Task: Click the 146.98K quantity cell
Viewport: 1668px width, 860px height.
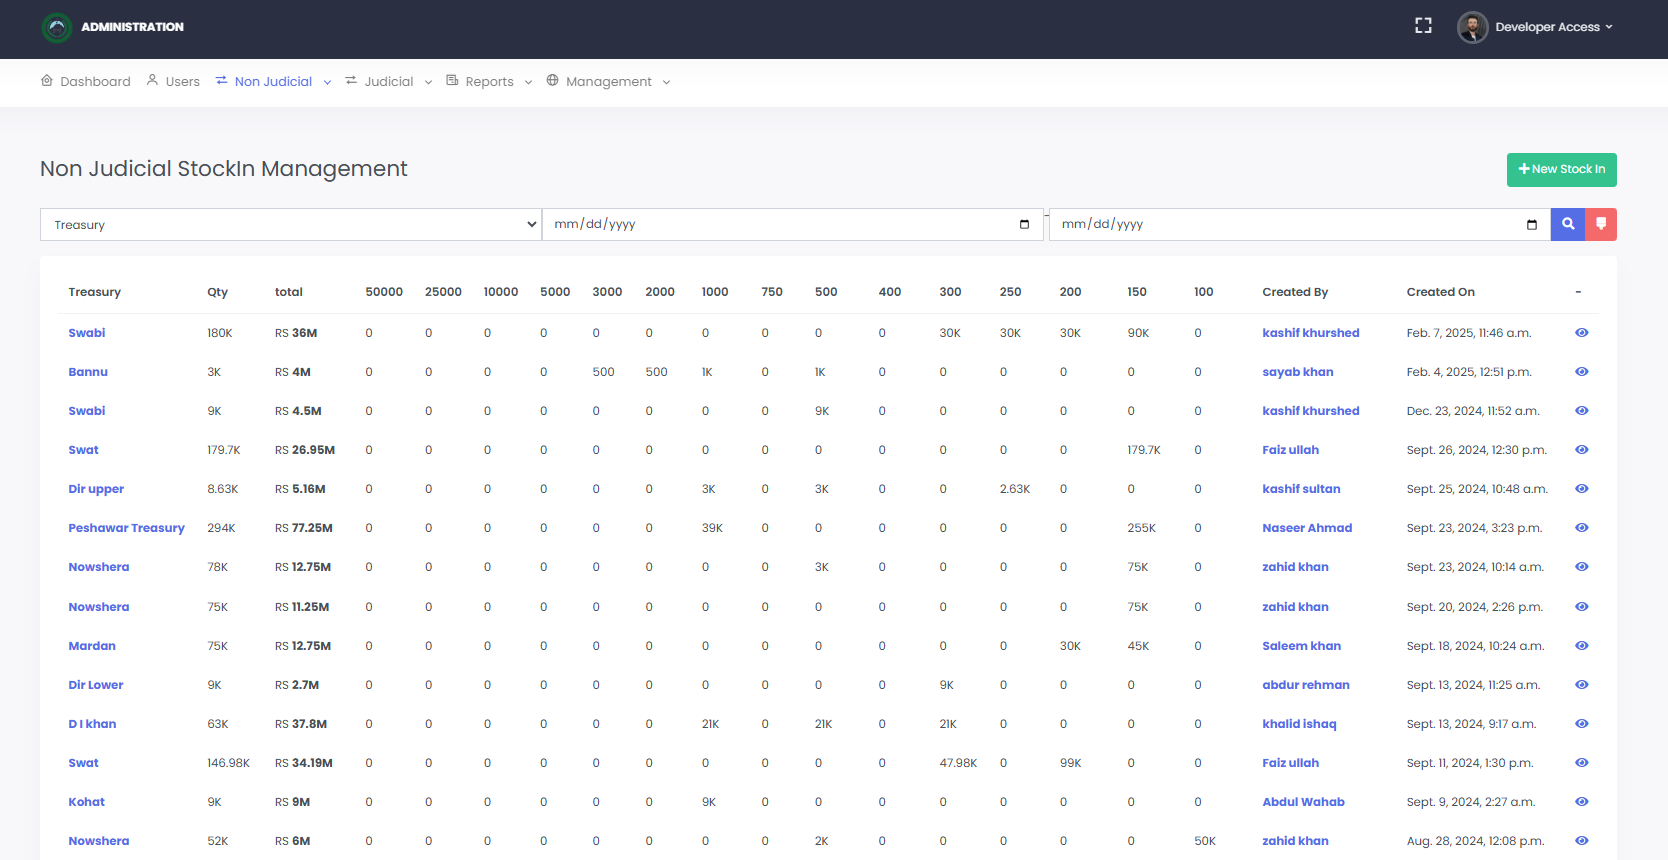Action: (228, 763)
